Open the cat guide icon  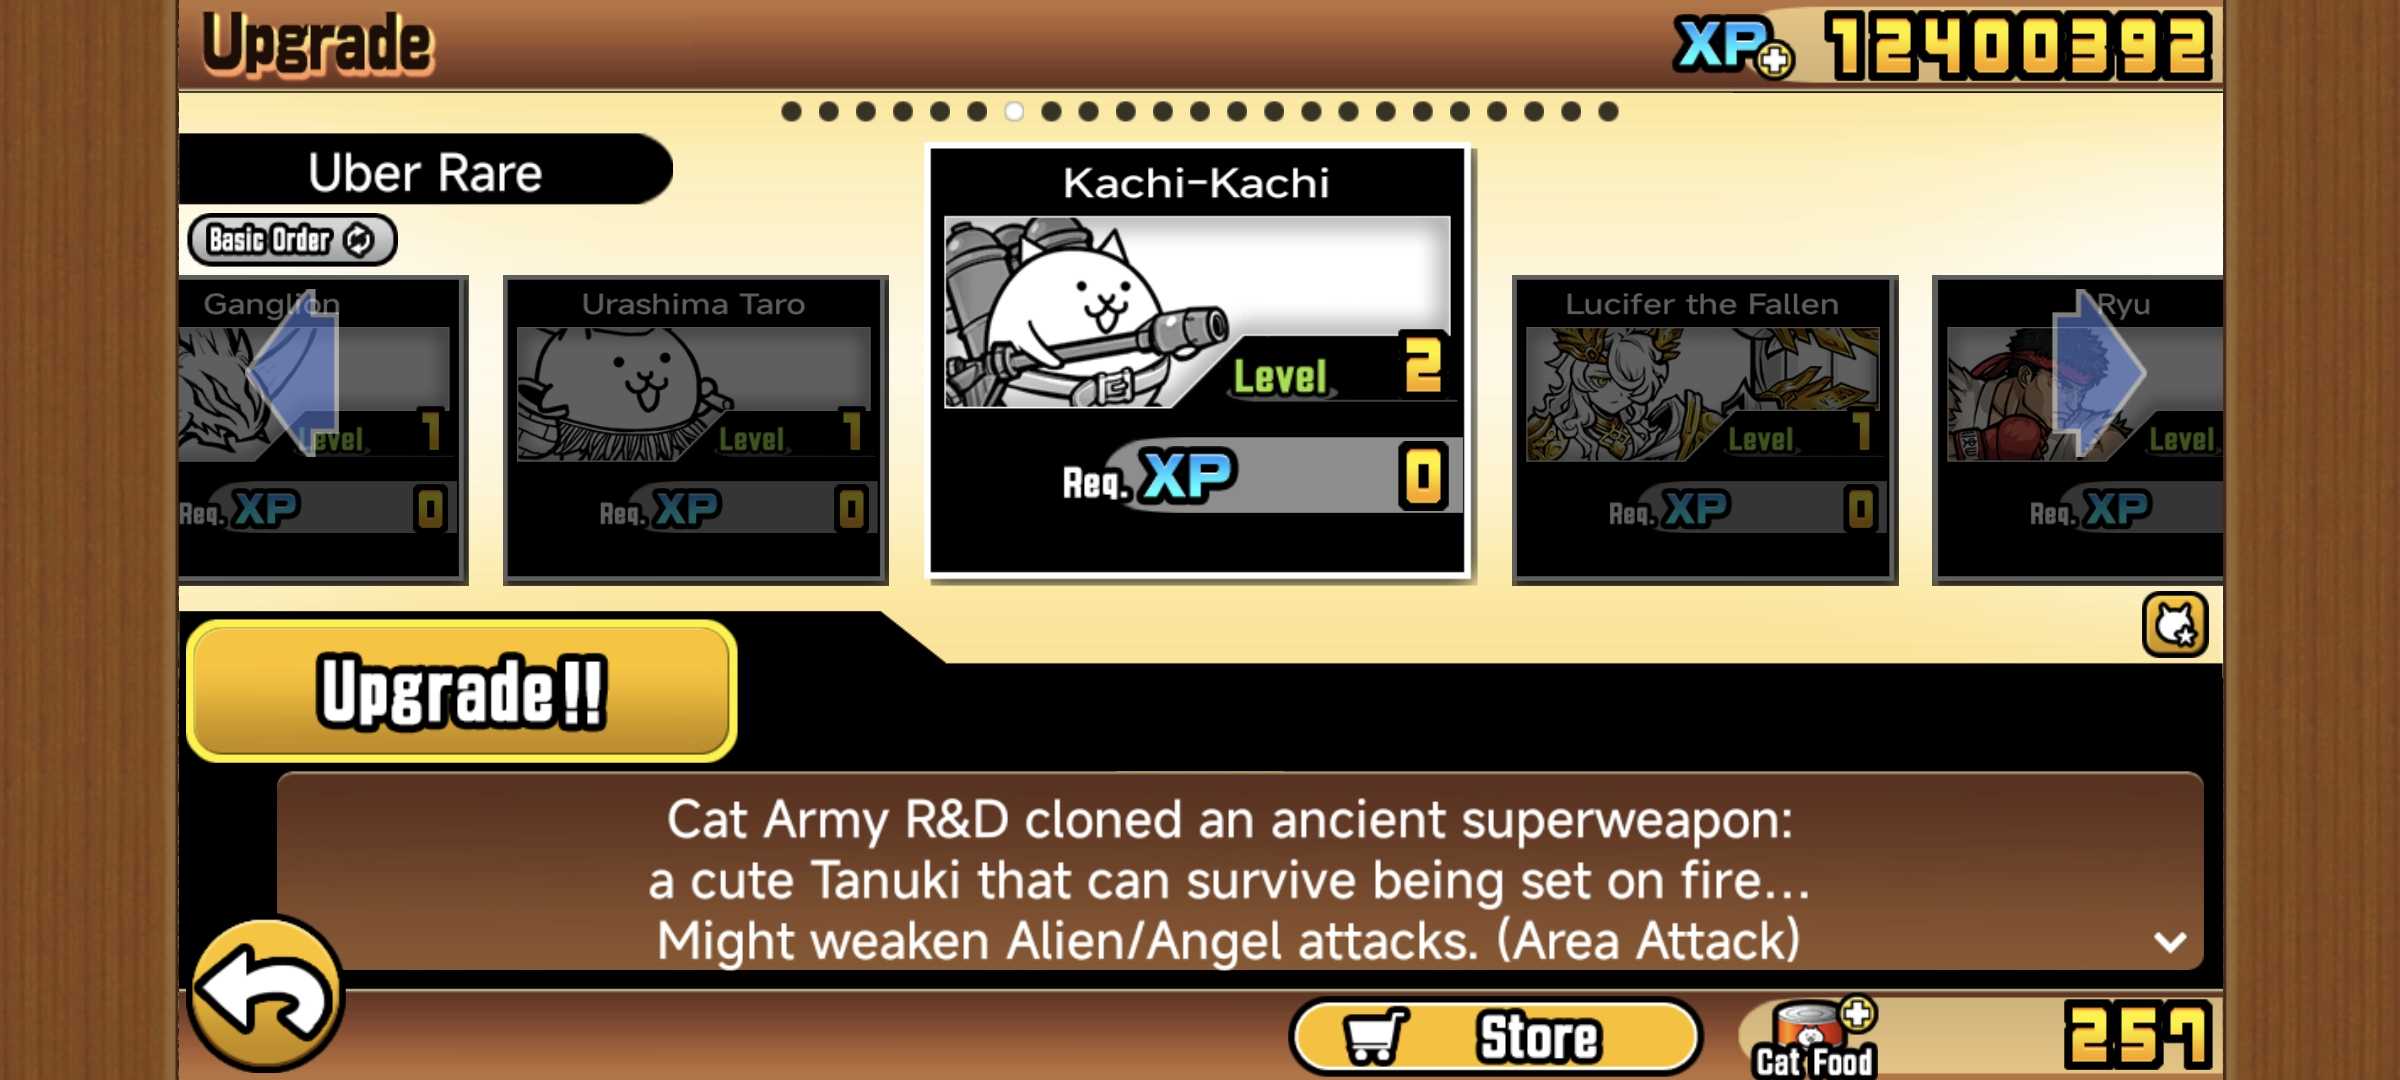pos(2174,625)
